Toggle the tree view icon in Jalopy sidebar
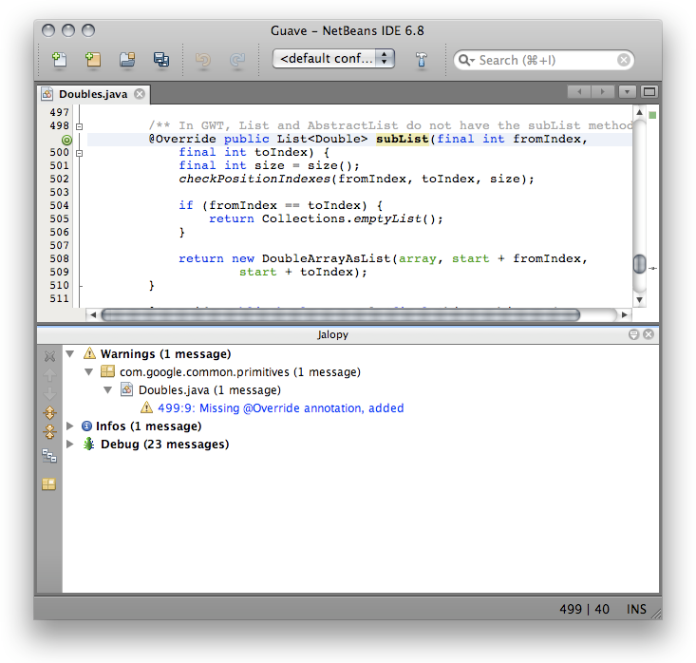Viewport: 696px width, 663px height. pos(49,456)
